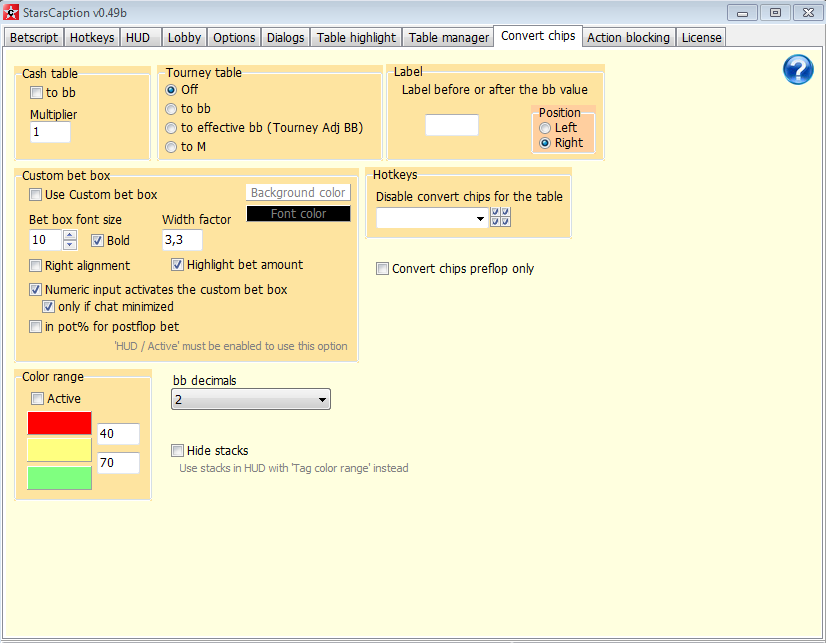Click the Multiplier input field
Viewport: 826px width, 643px height.
coord(50,132)
